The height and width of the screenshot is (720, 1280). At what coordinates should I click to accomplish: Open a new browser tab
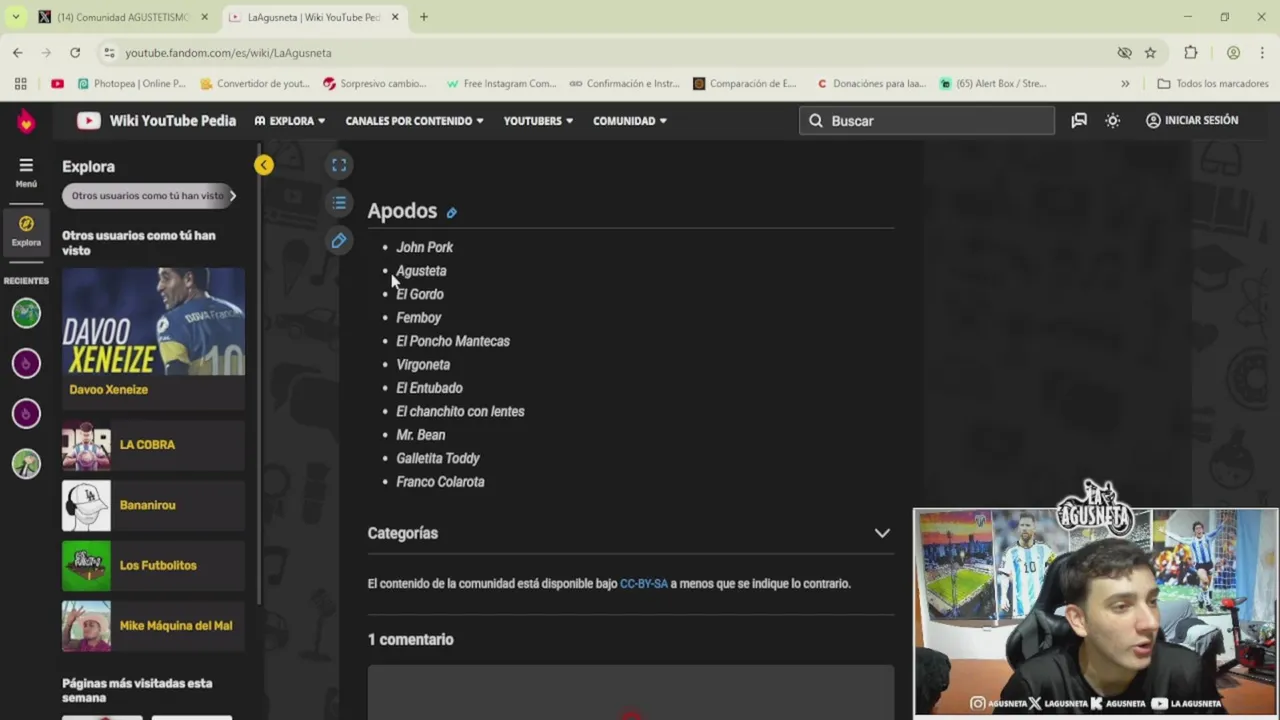click(x=424, y=17)
